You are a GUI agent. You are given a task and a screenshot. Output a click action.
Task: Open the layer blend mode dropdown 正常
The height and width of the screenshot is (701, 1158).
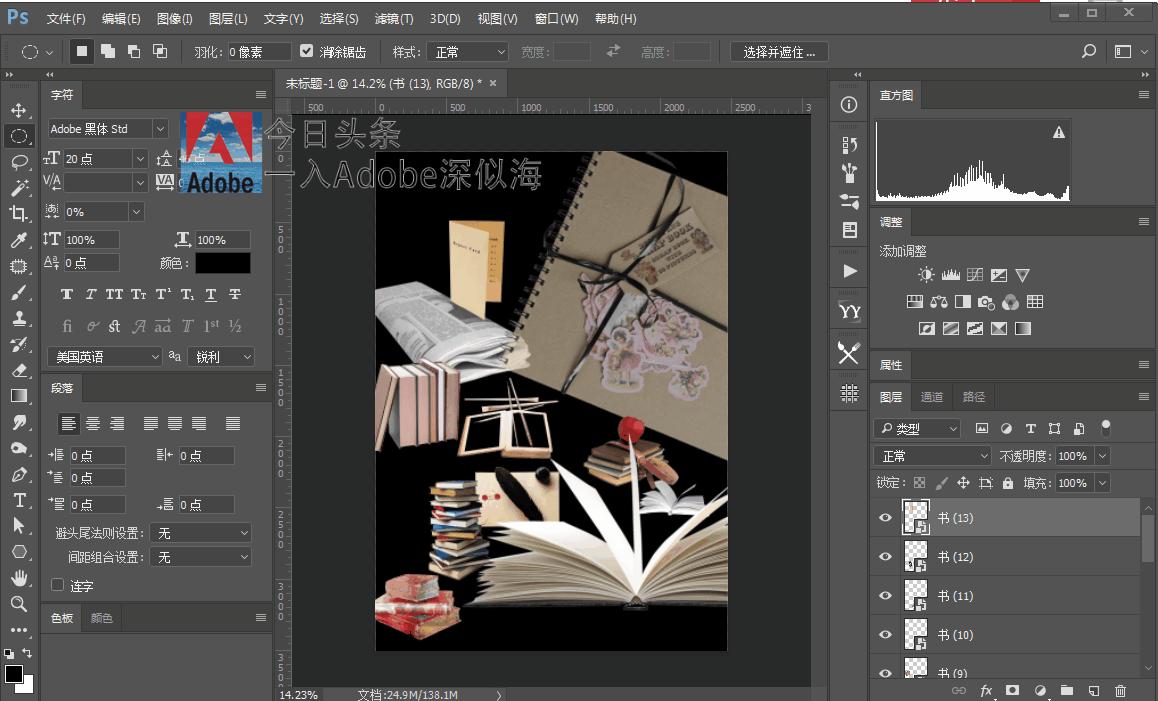(x=930, y=455)
